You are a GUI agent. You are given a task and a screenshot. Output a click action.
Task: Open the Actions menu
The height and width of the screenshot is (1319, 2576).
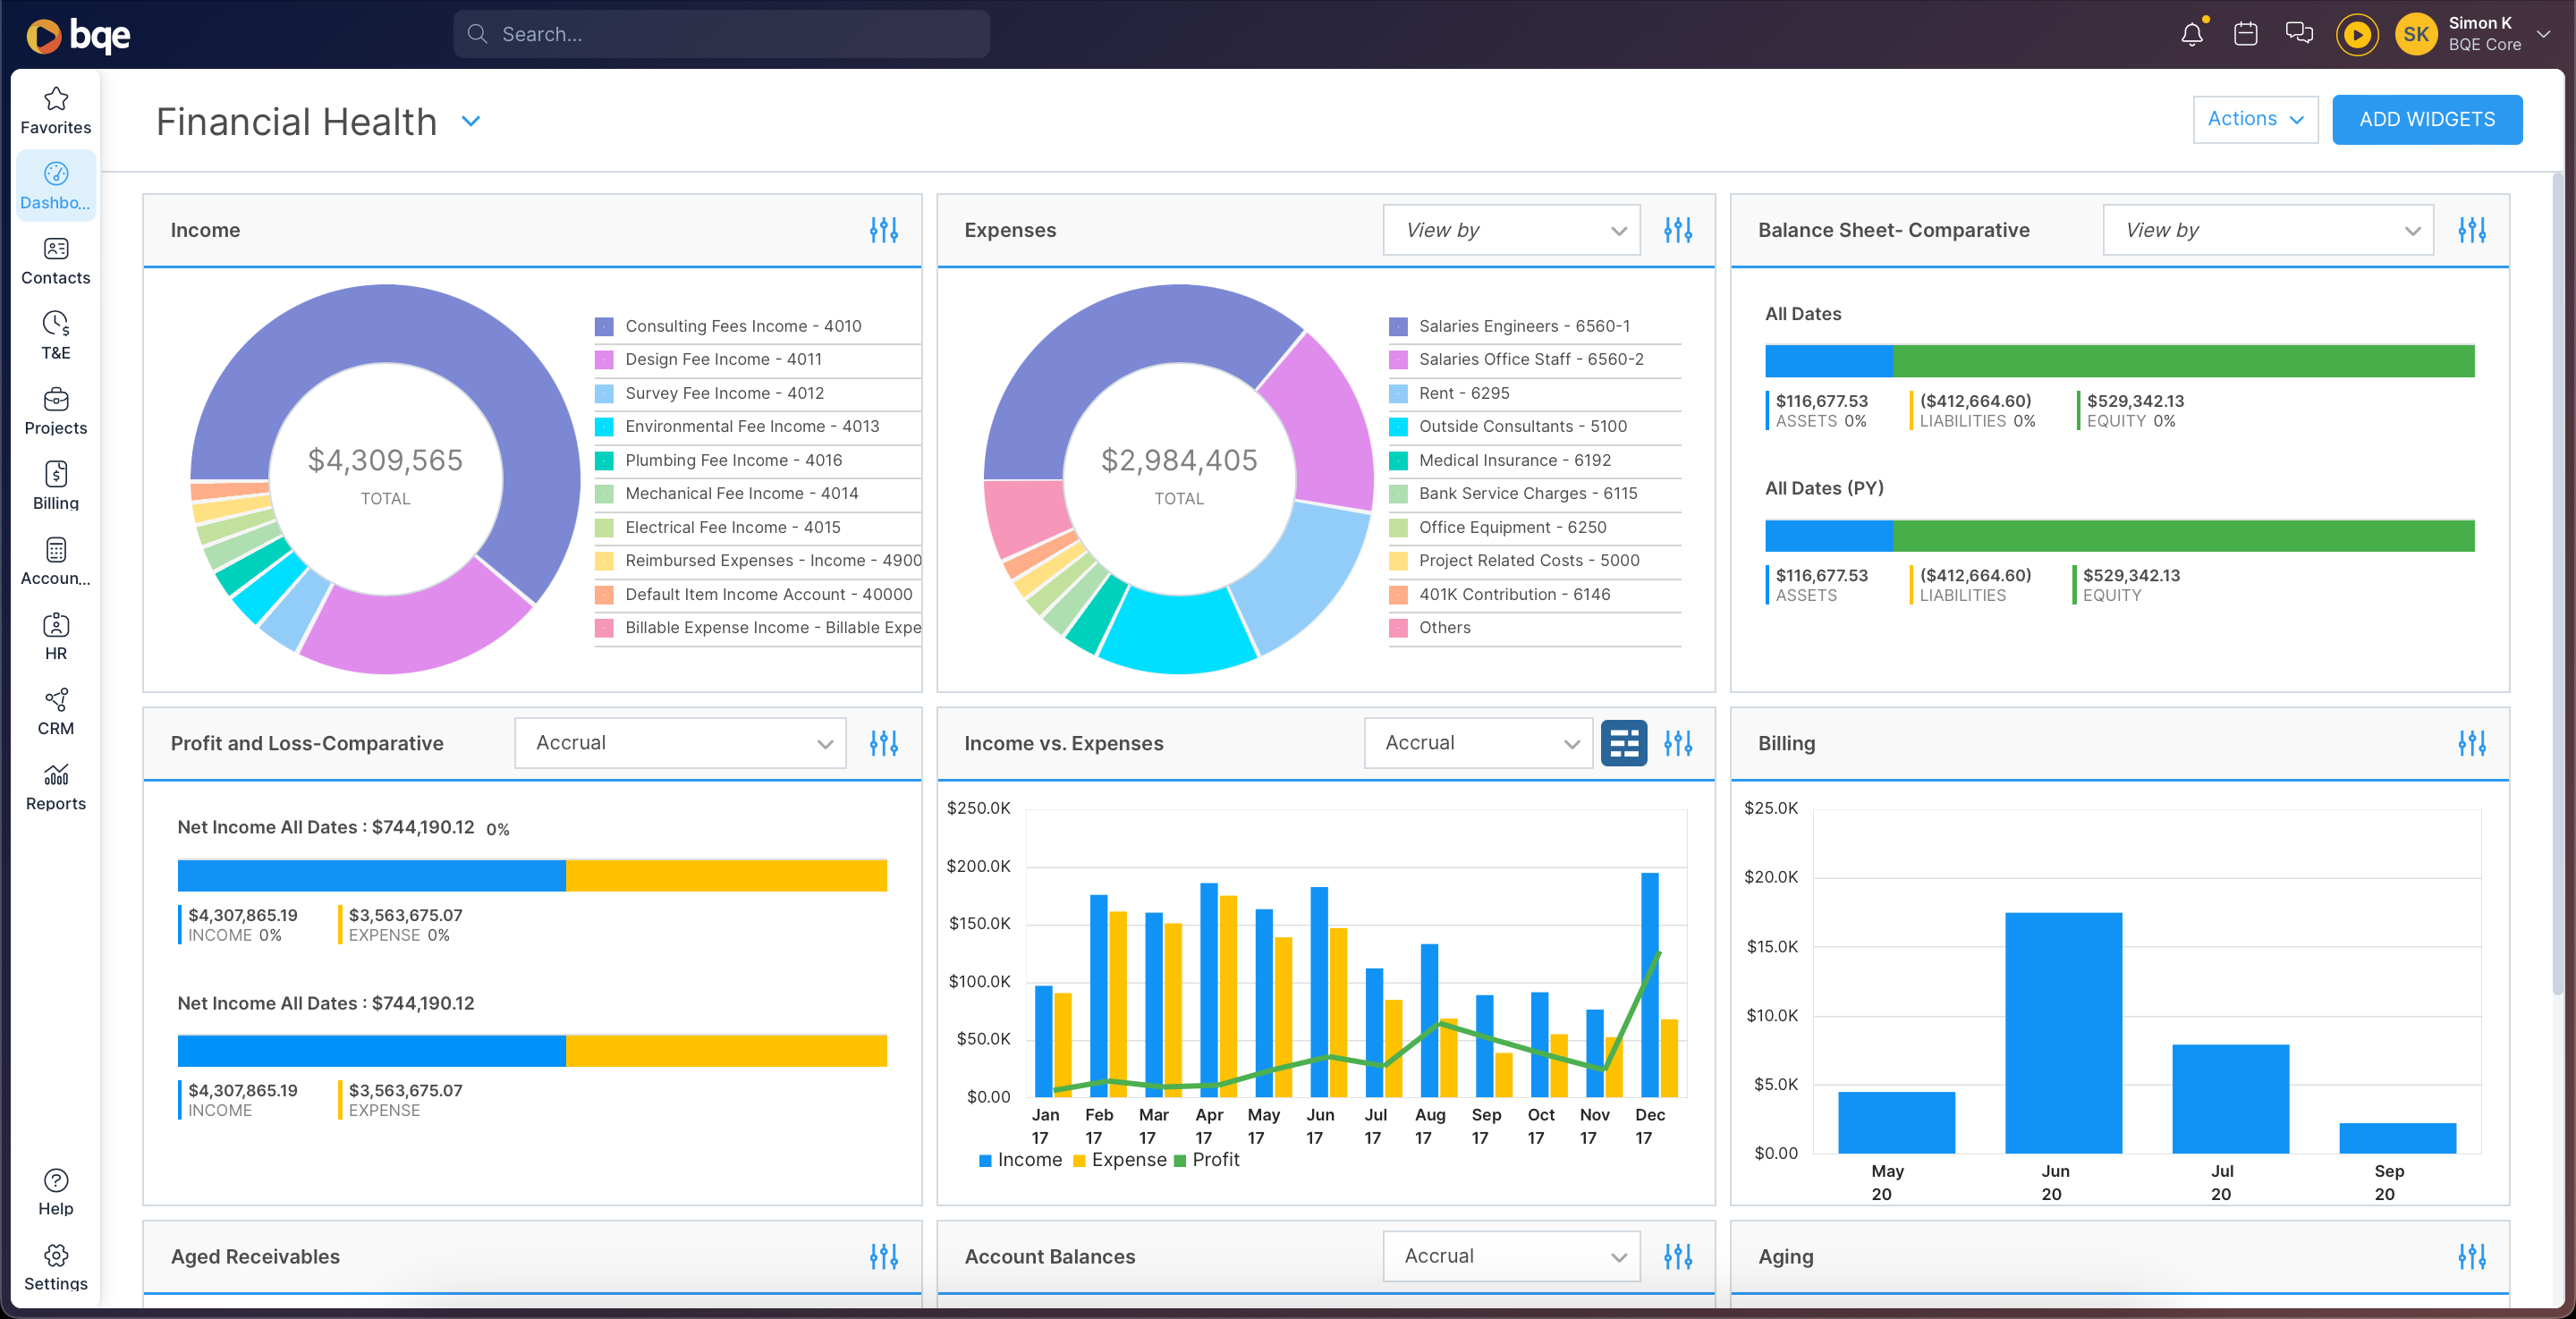pos(2255,119)
